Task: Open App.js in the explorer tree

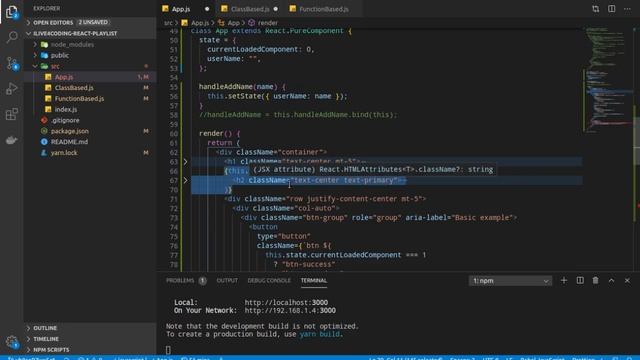Action: tap(90, 77)
